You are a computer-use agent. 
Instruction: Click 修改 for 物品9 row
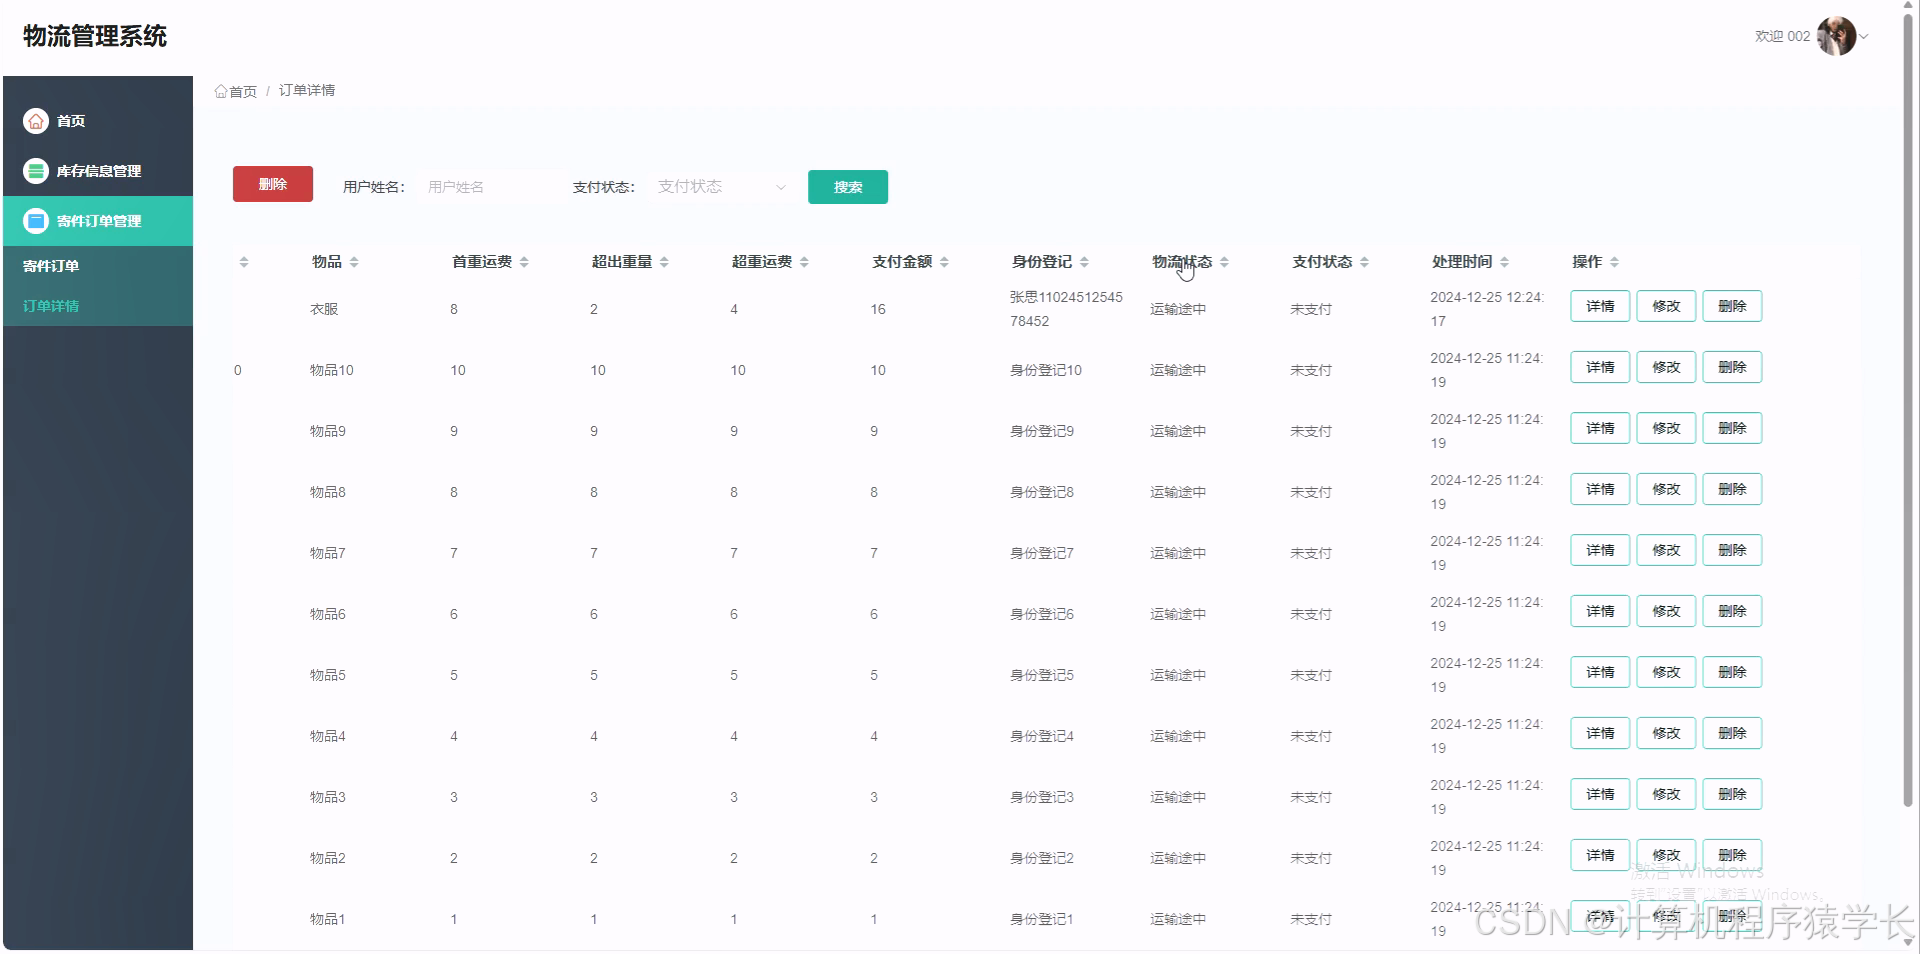pyautogui.click(x=1666, y=428)
